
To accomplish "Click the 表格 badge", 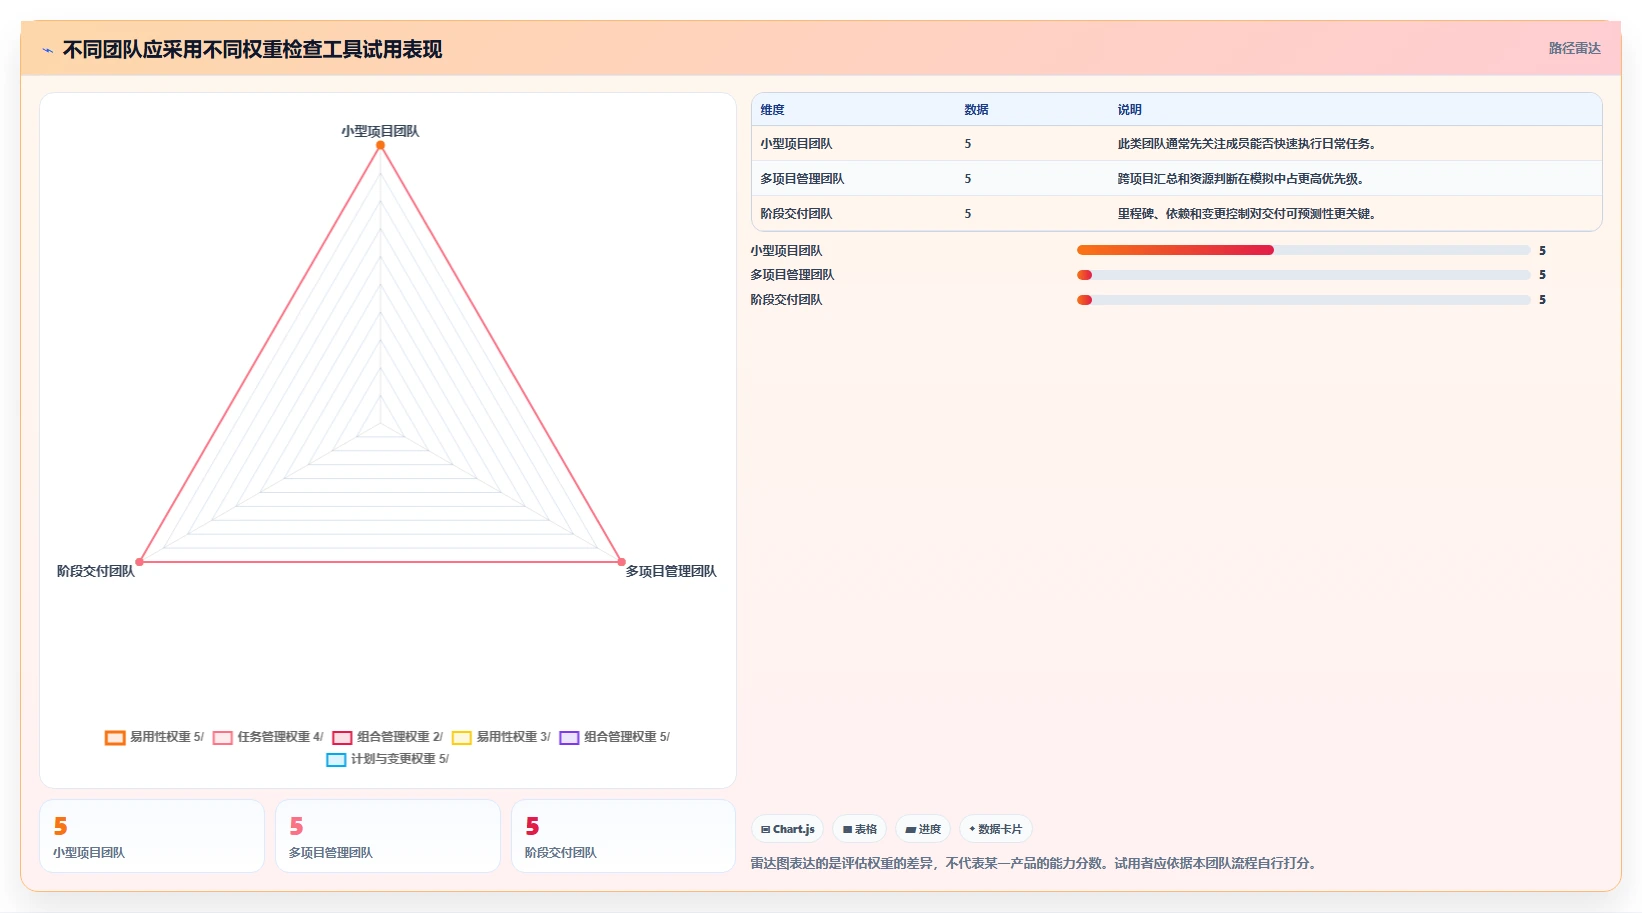I will coord(860,829).
